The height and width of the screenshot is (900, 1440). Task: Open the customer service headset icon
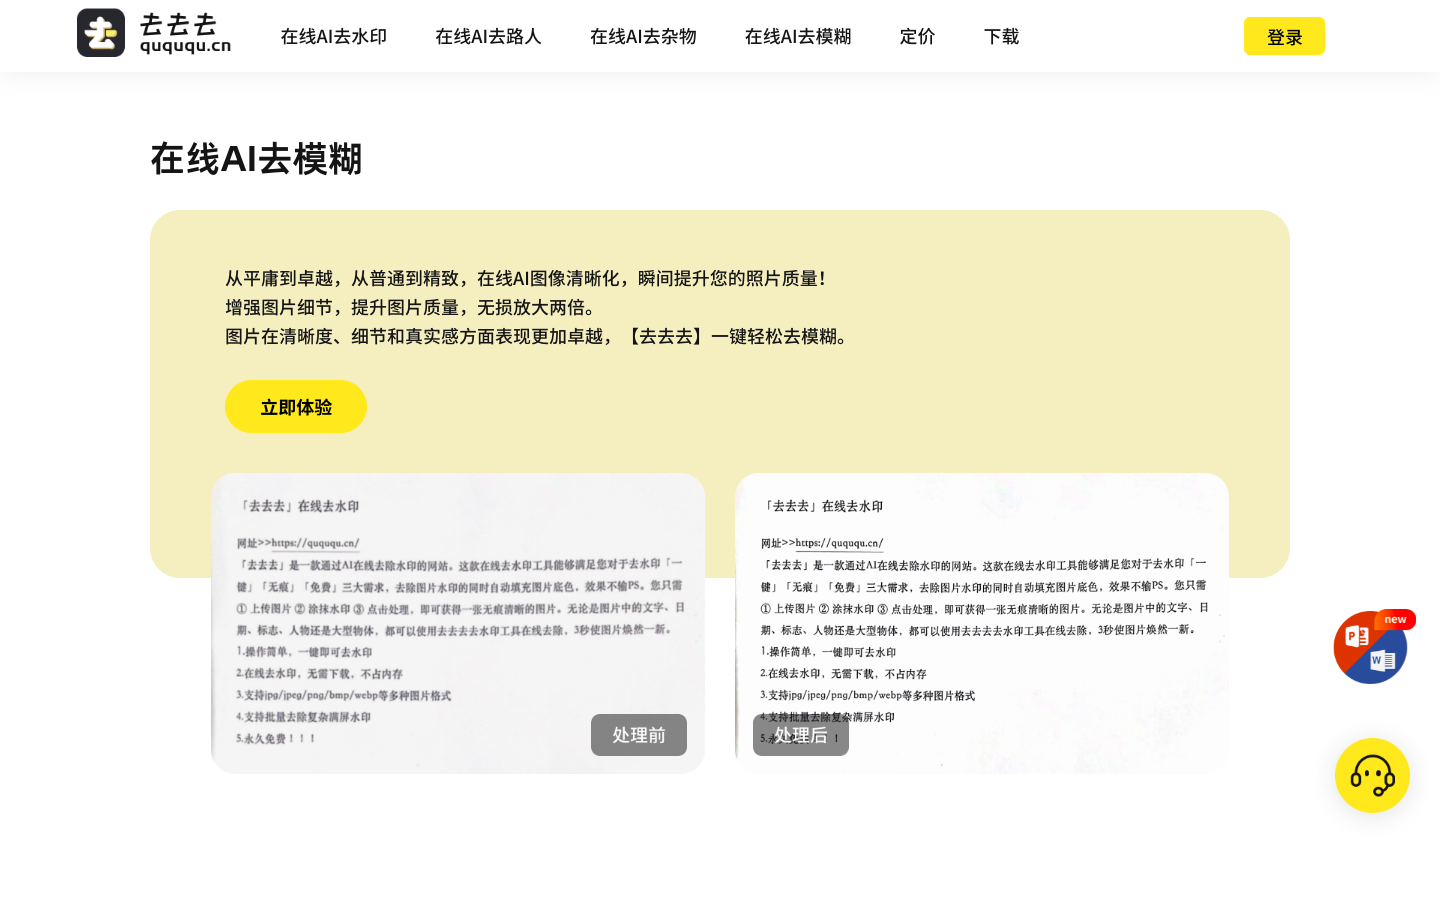coord(1372,775)
